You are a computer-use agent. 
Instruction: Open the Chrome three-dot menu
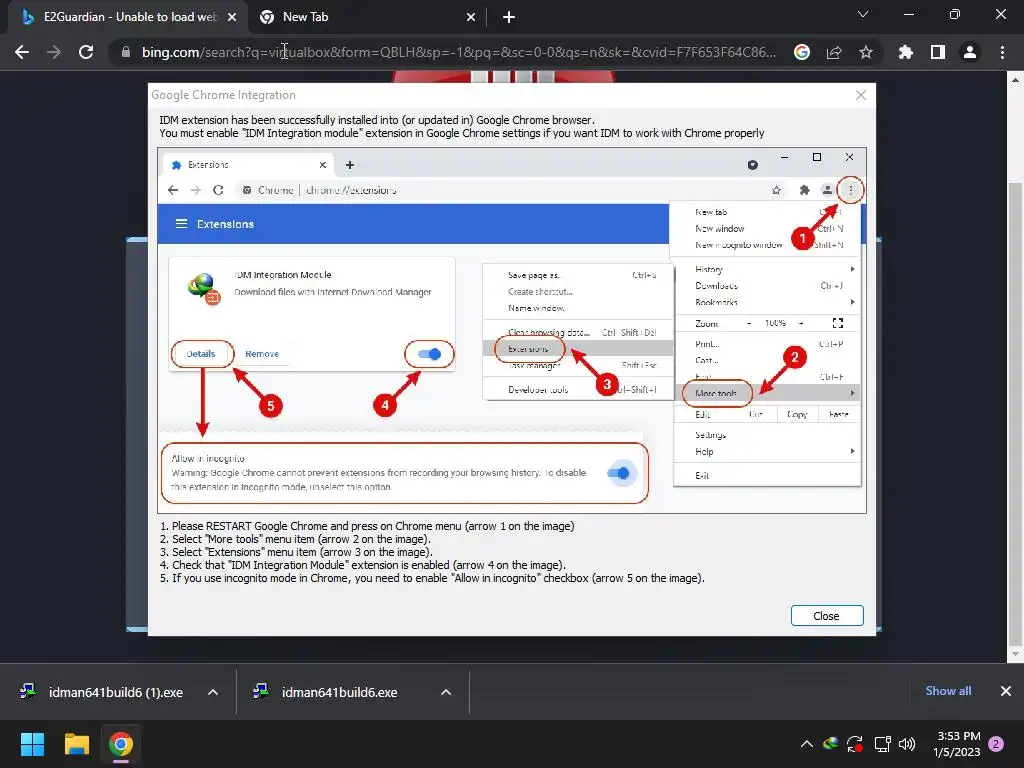(1002, 52)
